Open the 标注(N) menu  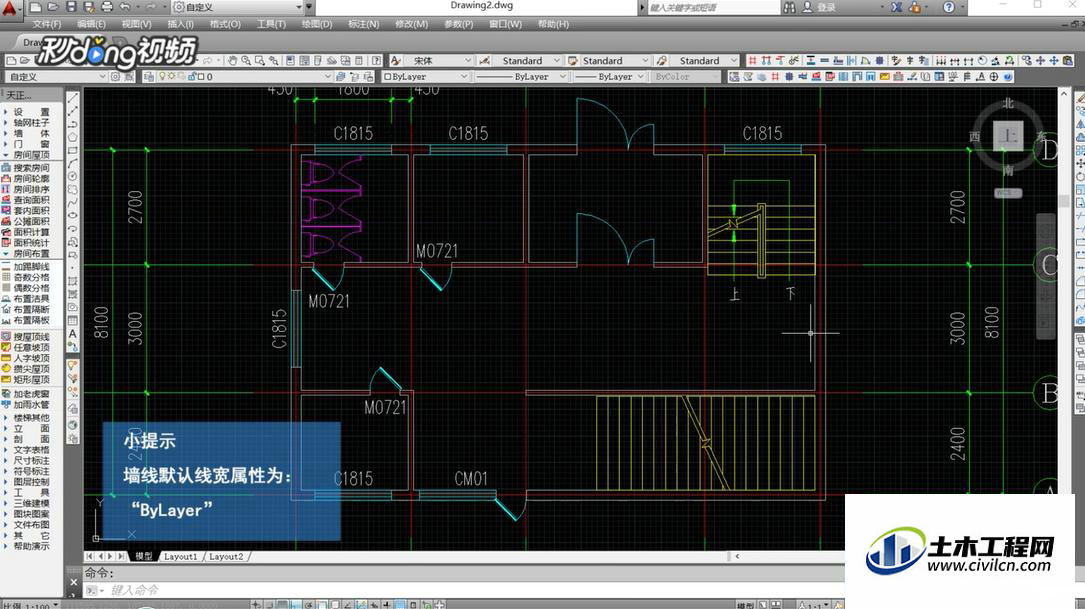coord(363,24)
